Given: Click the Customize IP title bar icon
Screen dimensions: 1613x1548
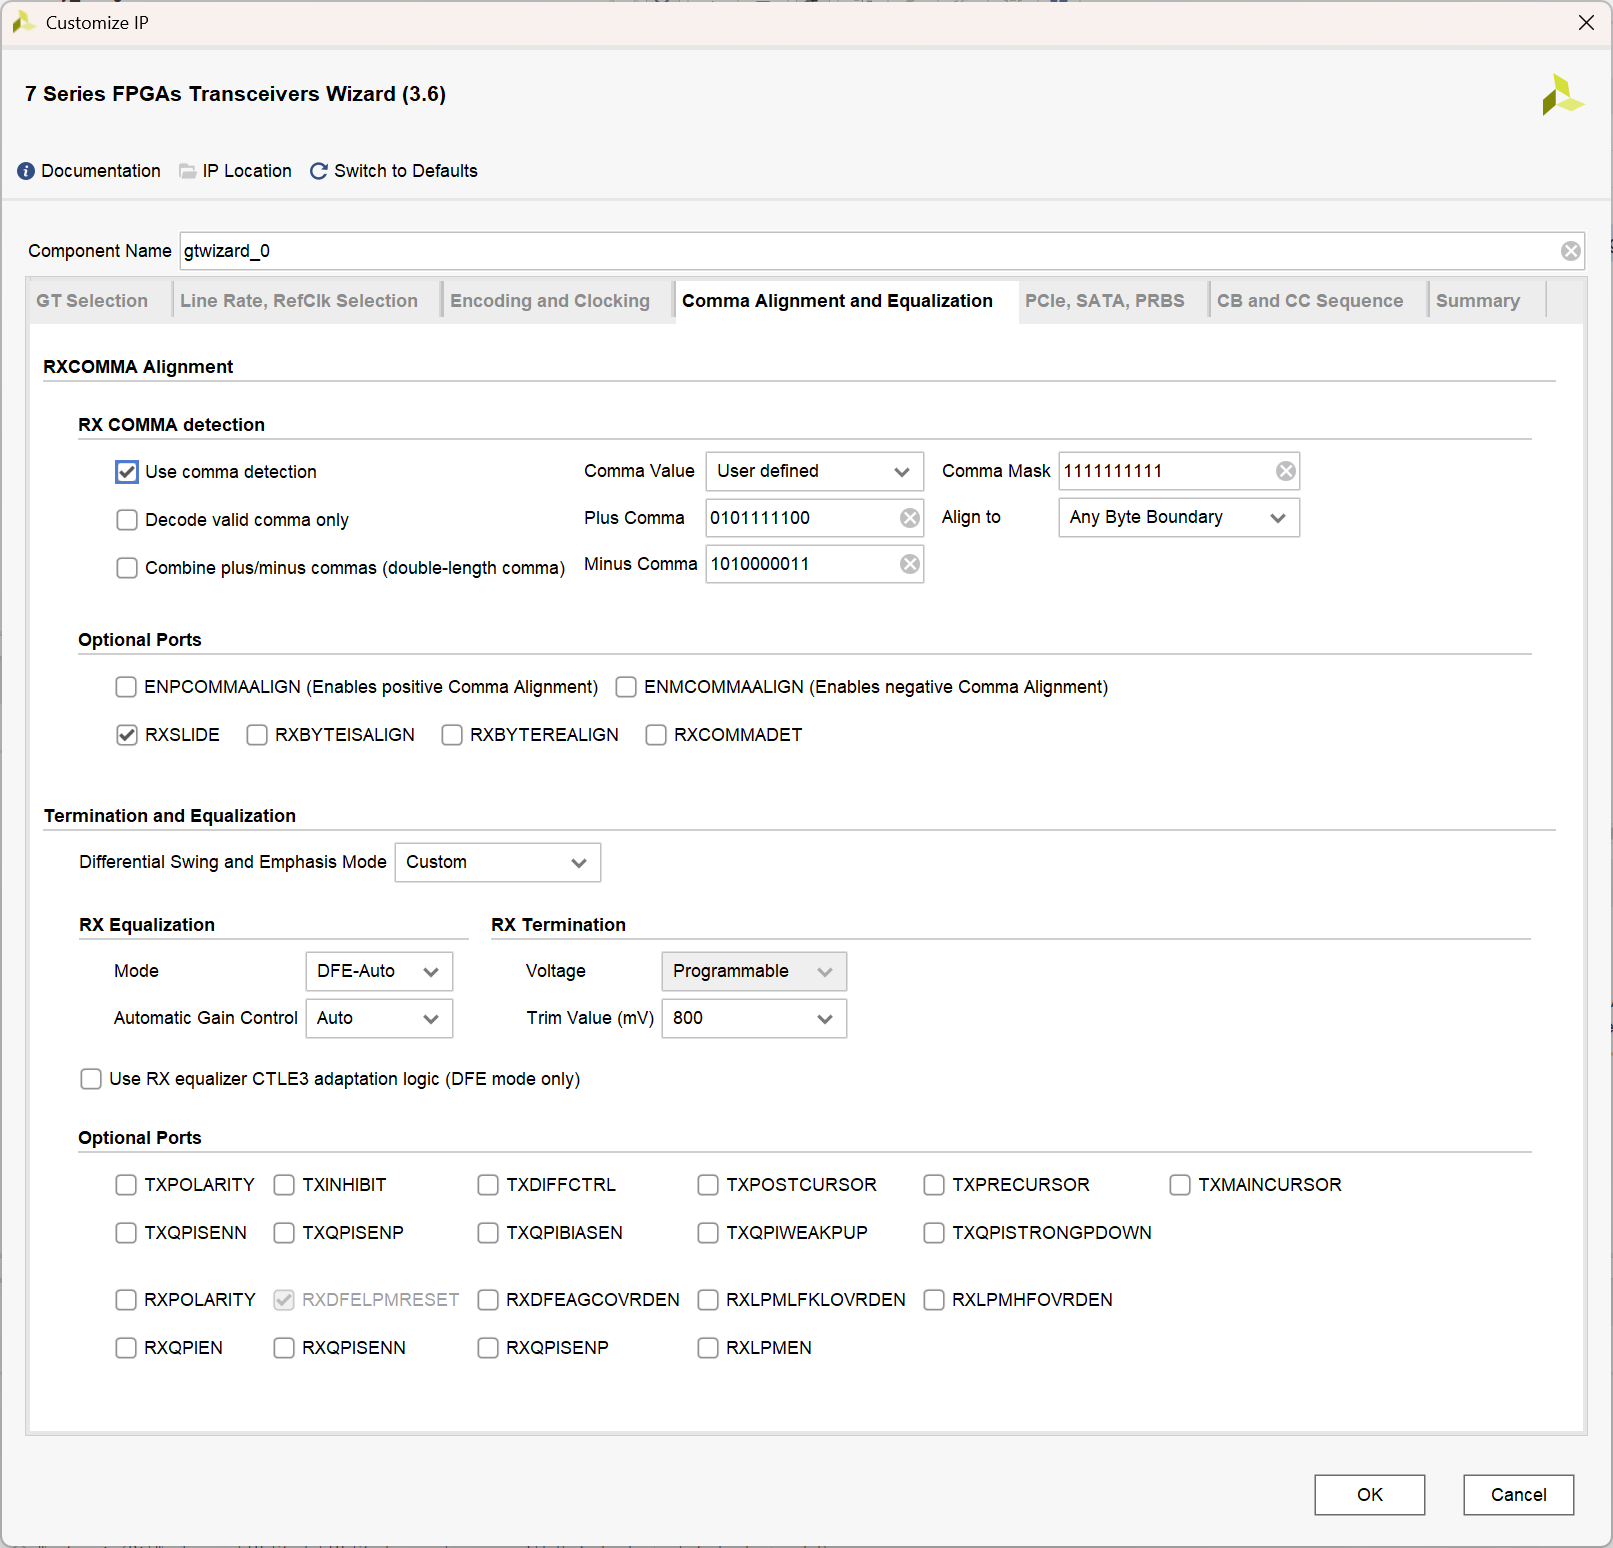Looking at the screenshot, I should point(23,22).
